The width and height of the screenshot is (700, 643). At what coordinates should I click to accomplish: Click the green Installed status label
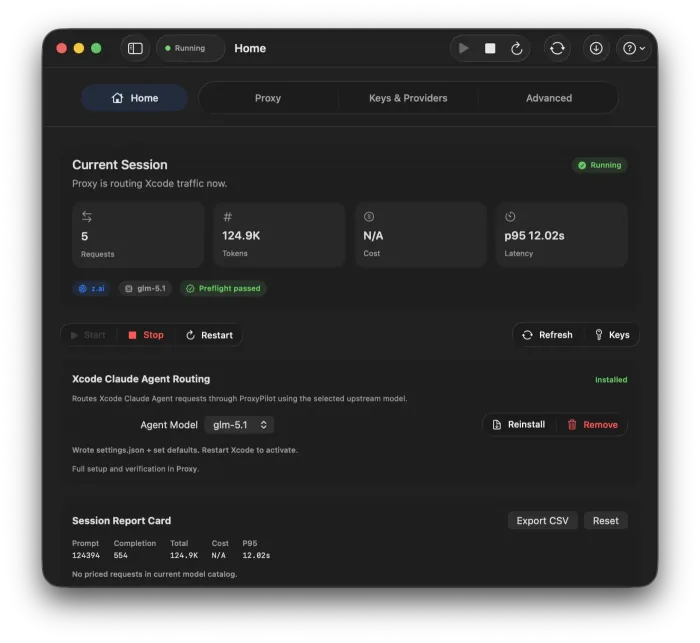[611, 380]
